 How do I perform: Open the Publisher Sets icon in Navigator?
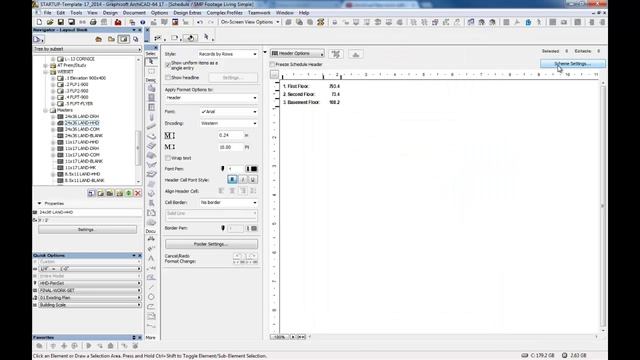pyautogui.click(x=136, y=40)
